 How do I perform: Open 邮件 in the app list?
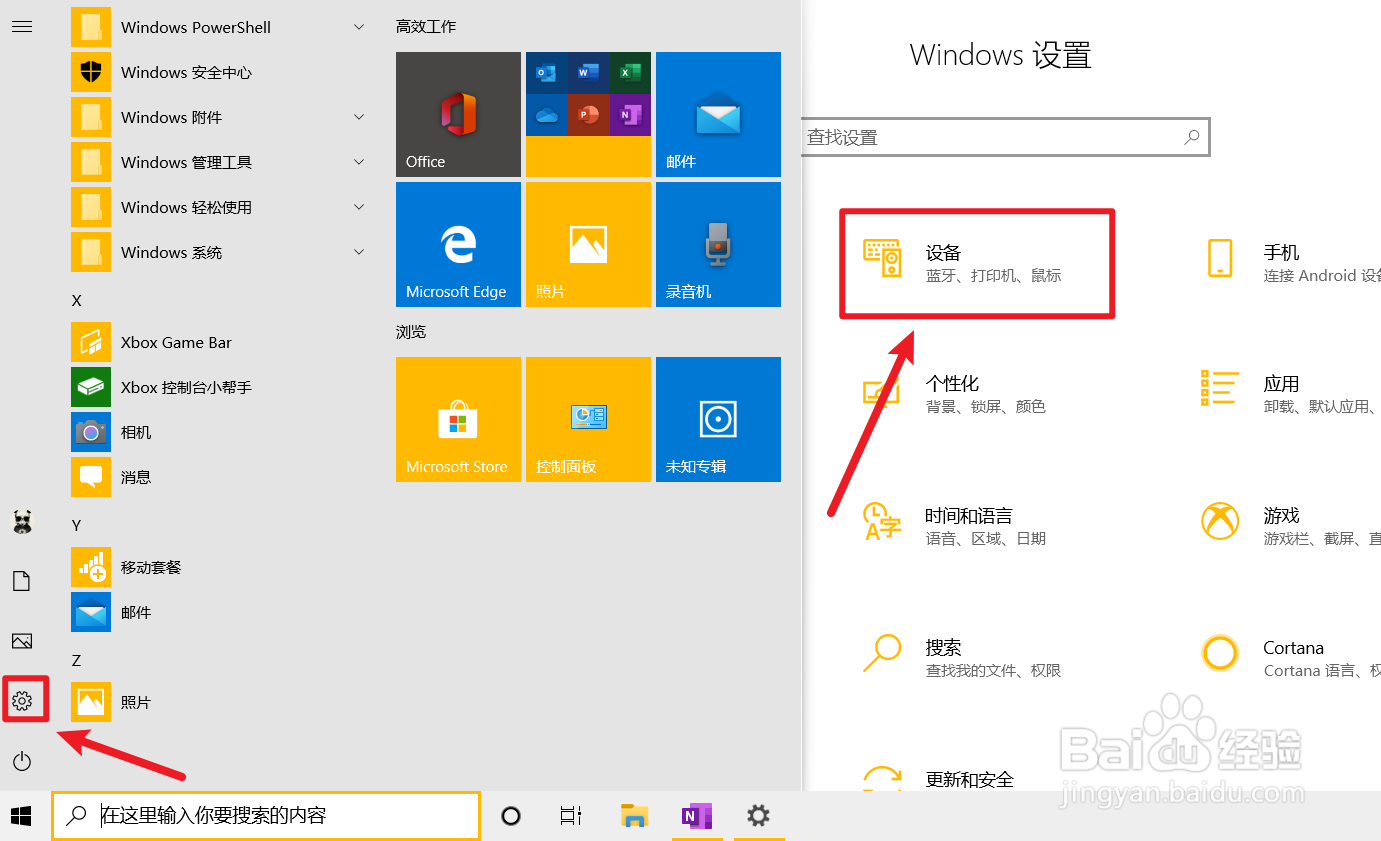(220, 612)
